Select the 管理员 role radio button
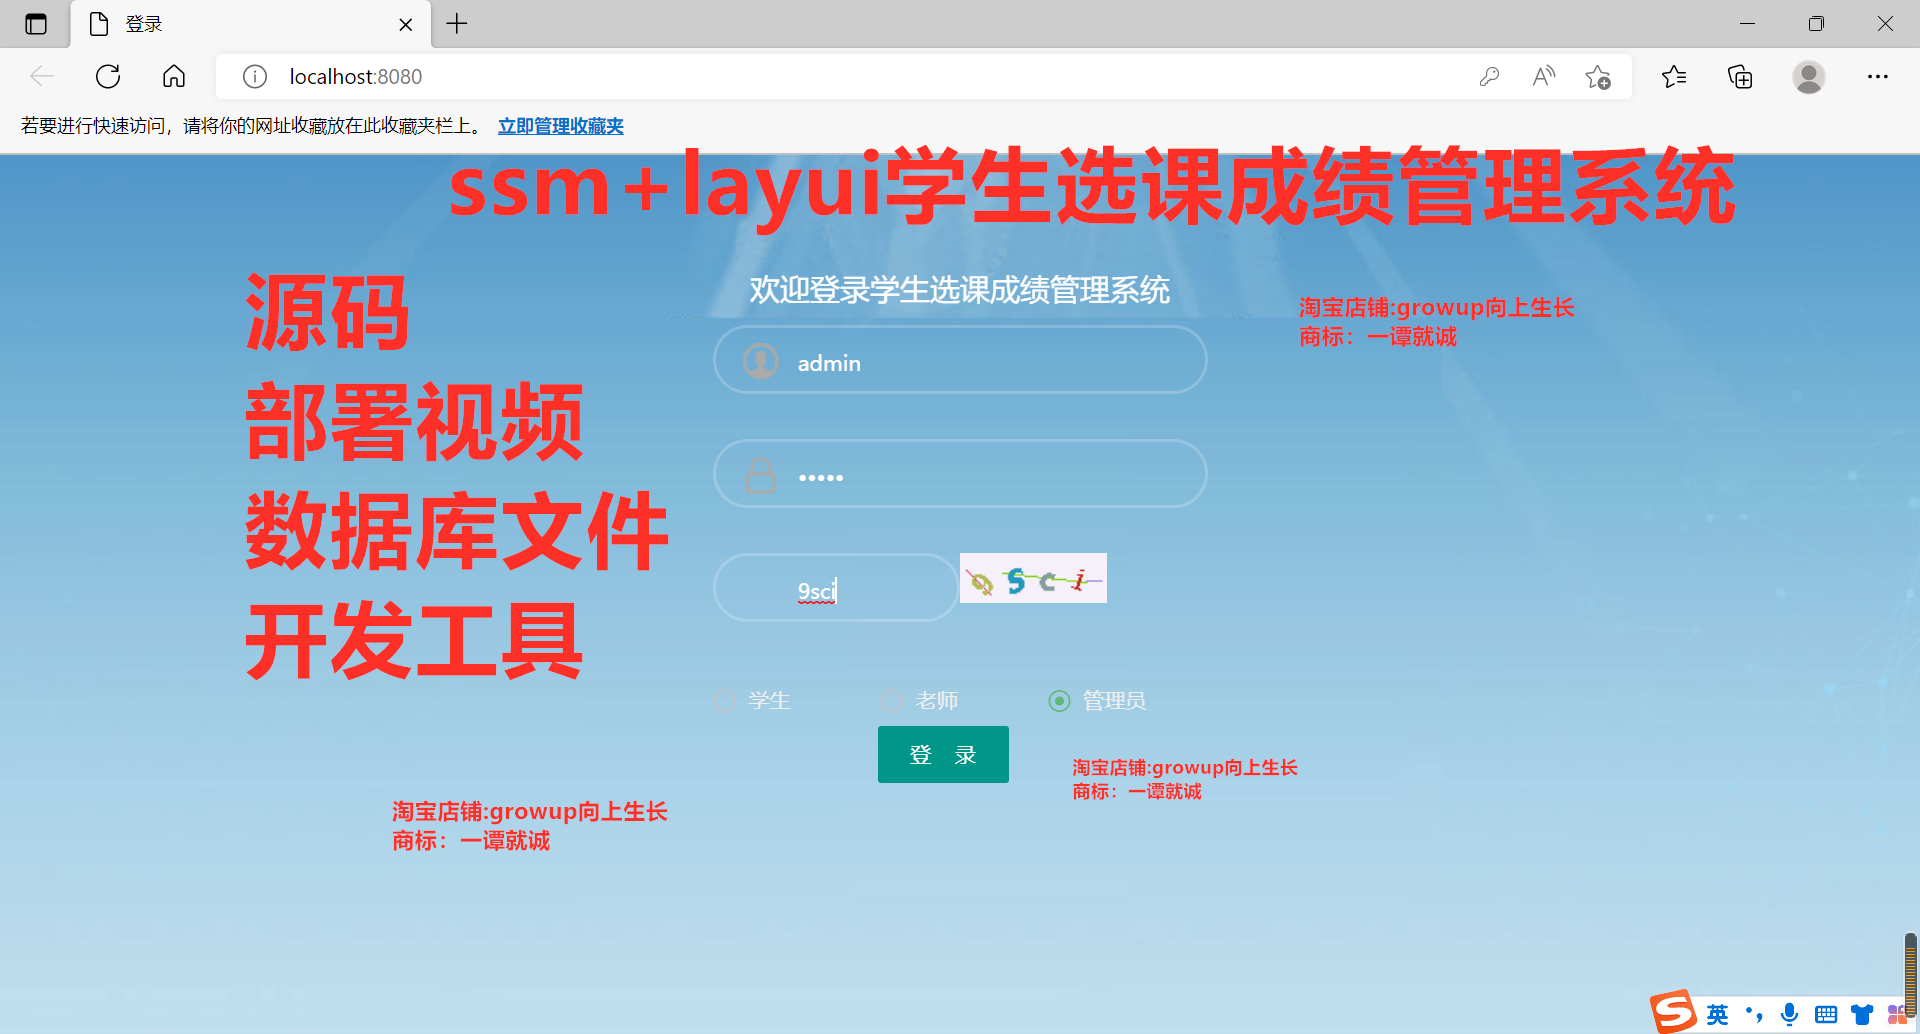Image resolution: width=1920 pixels, height=1034 pixels. point(1058,701)
